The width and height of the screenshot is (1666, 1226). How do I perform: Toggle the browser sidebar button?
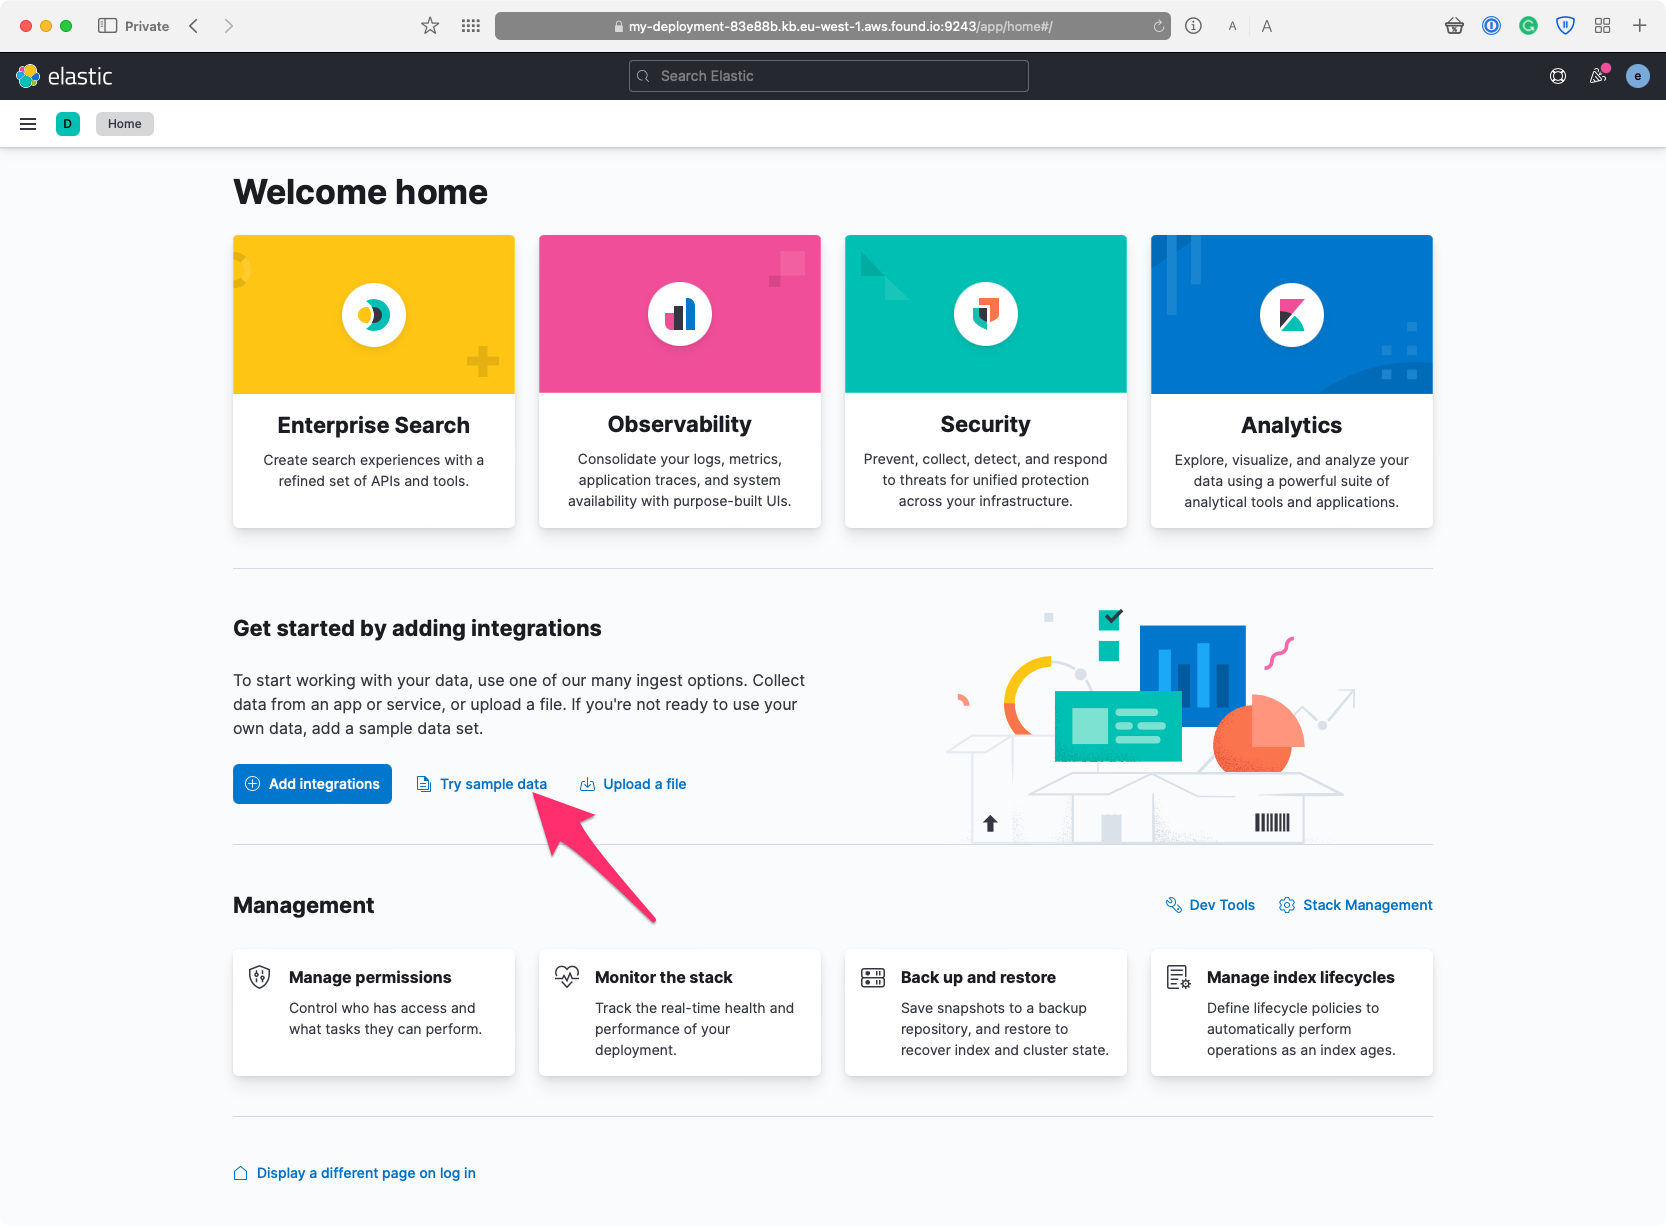[x=107, y=26]
